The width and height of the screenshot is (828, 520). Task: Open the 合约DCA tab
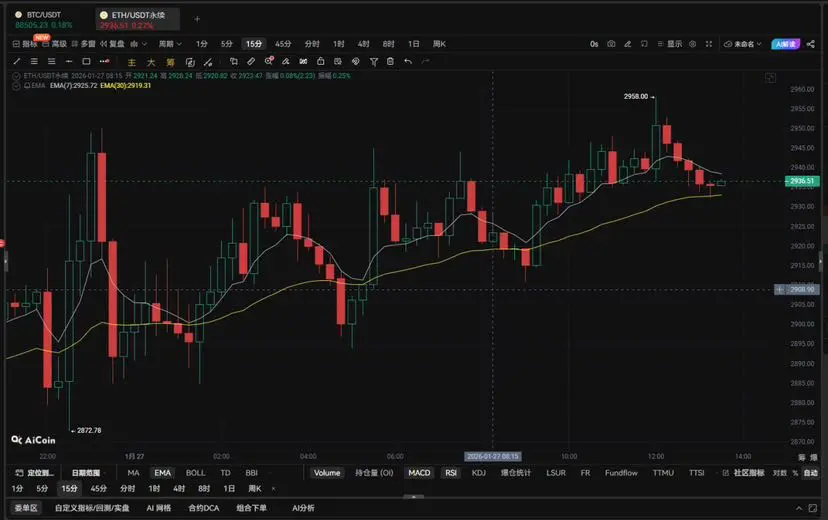(203, 508)
